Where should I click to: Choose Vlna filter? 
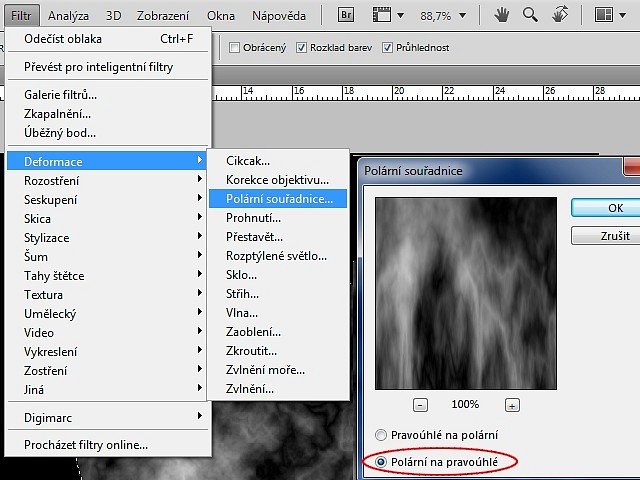click(x=278, y=313)
